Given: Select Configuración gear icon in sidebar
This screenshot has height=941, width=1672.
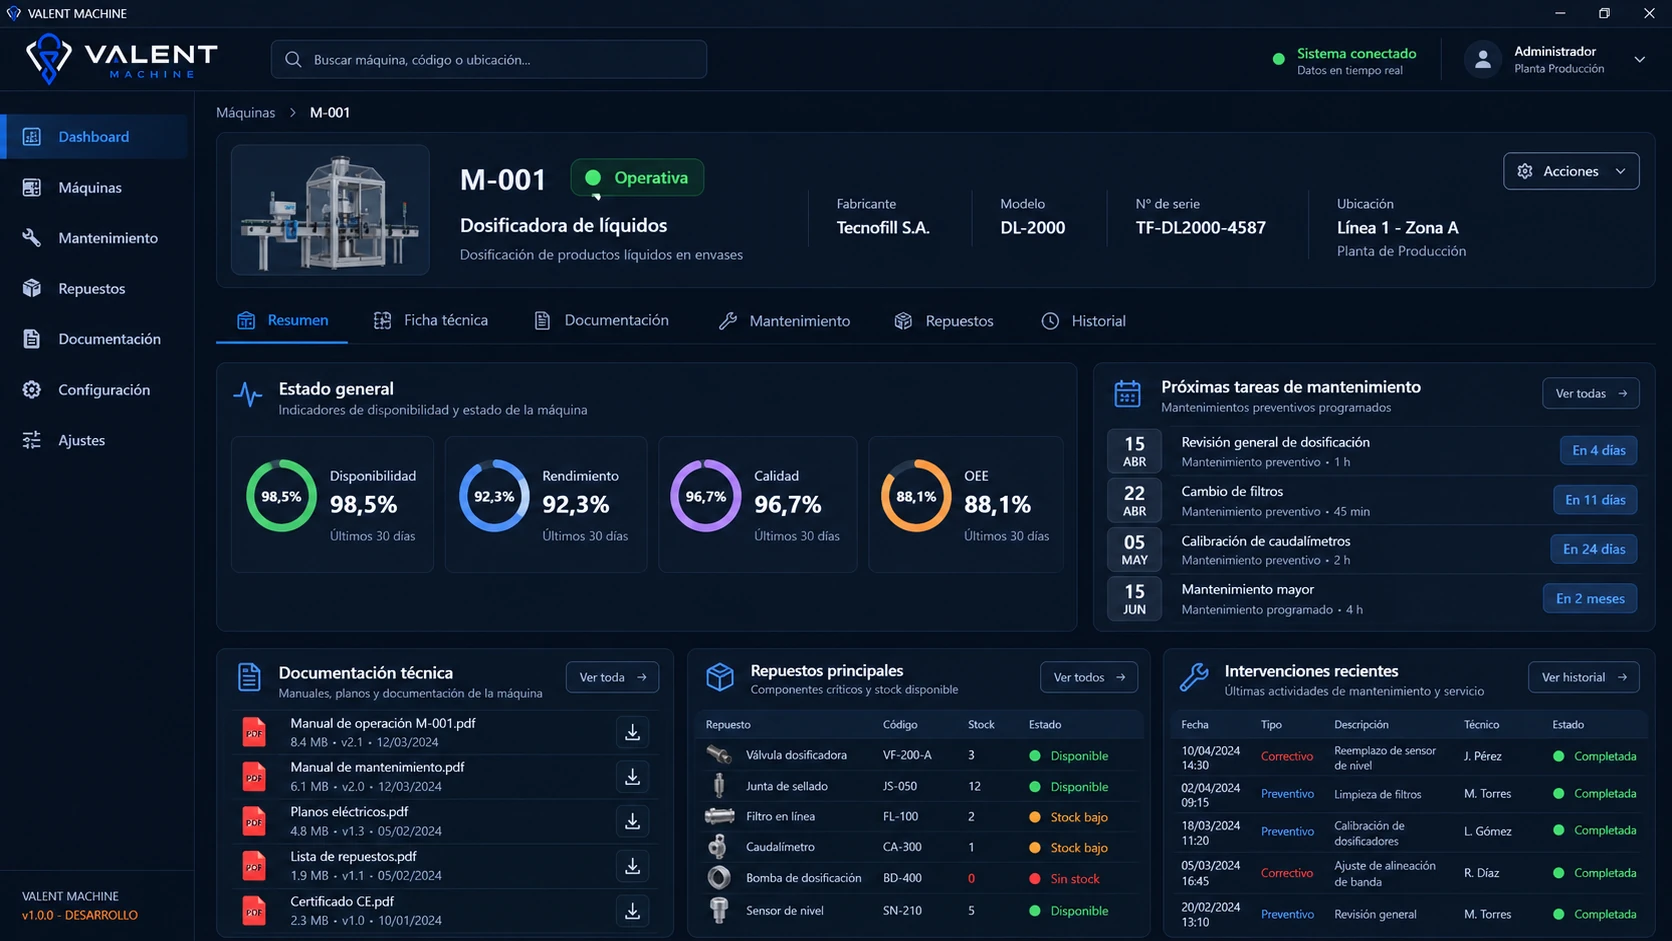Looking at the screenshot, I should (32, 389).
